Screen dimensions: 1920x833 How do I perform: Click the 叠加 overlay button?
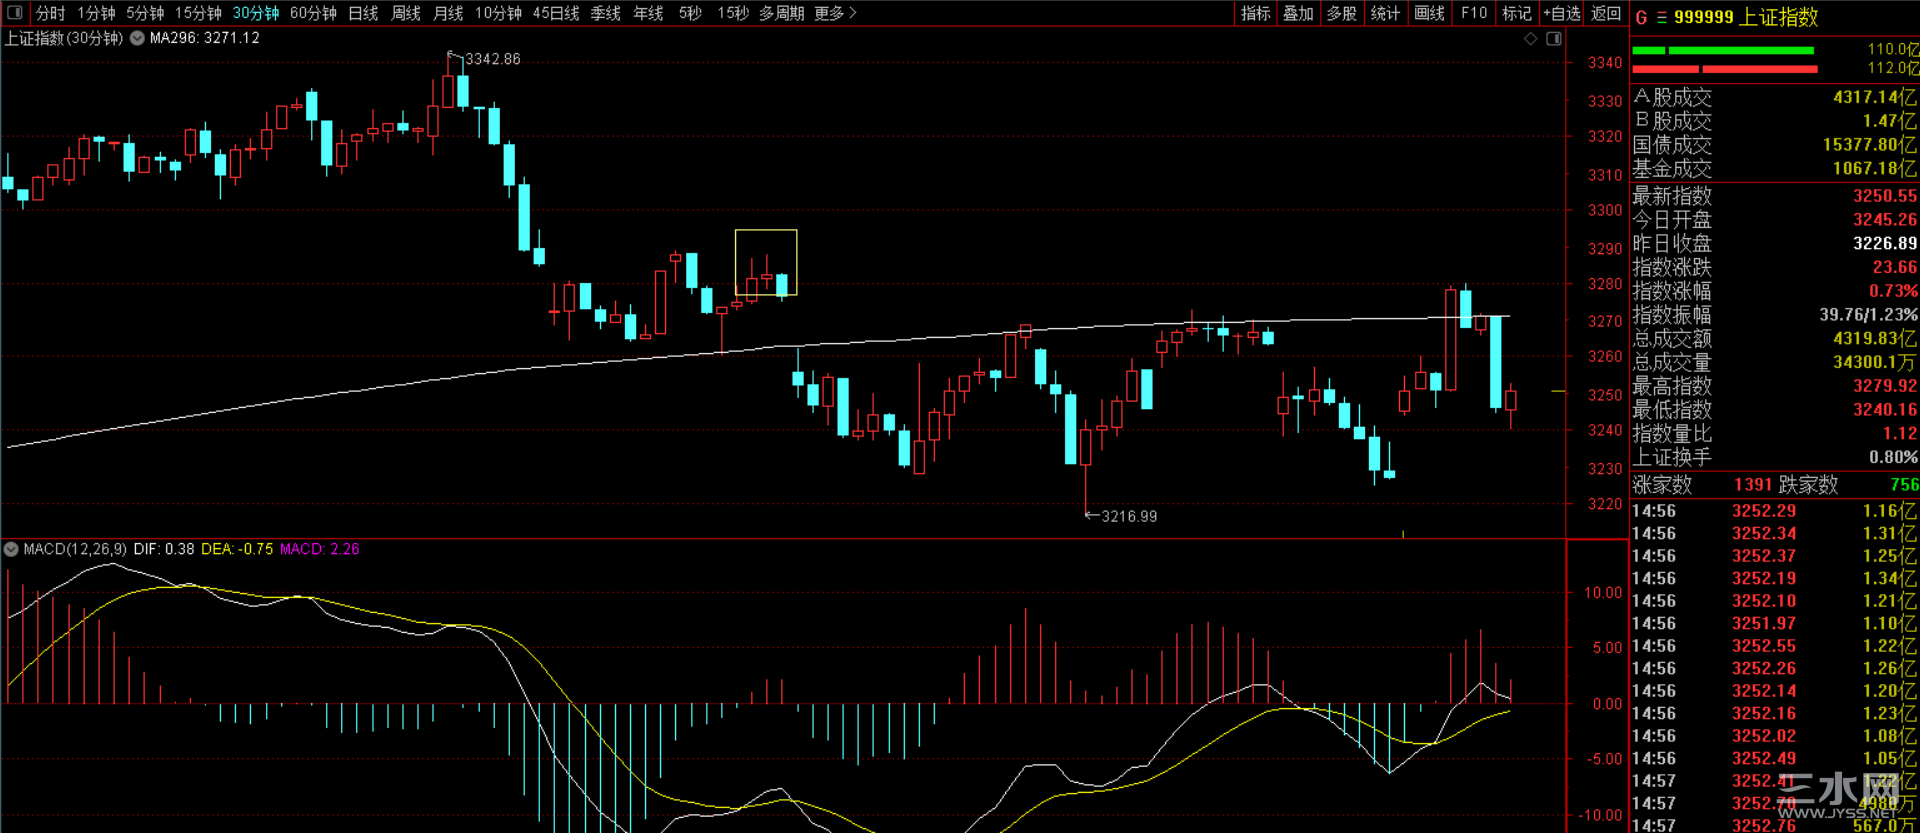click(x=1299, y=13)
